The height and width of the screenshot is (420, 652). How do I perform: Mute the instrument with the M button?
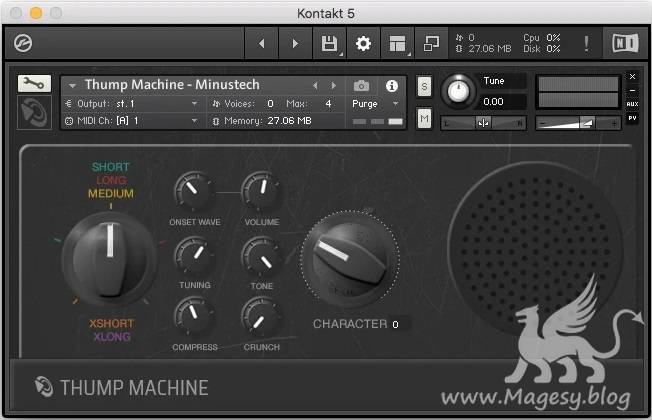424,119
